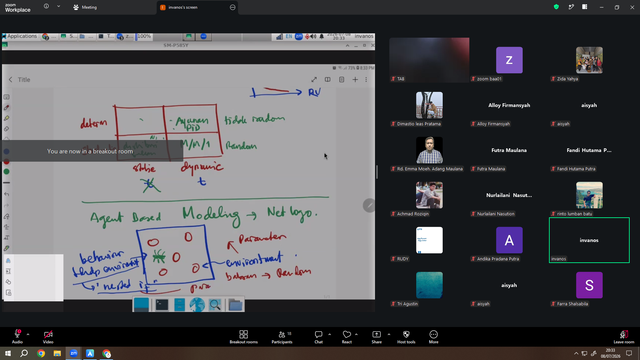Open the Breakout rooms panel
Image resolution: width=640 pixels, height=360 pixels.
click(244, 337)
